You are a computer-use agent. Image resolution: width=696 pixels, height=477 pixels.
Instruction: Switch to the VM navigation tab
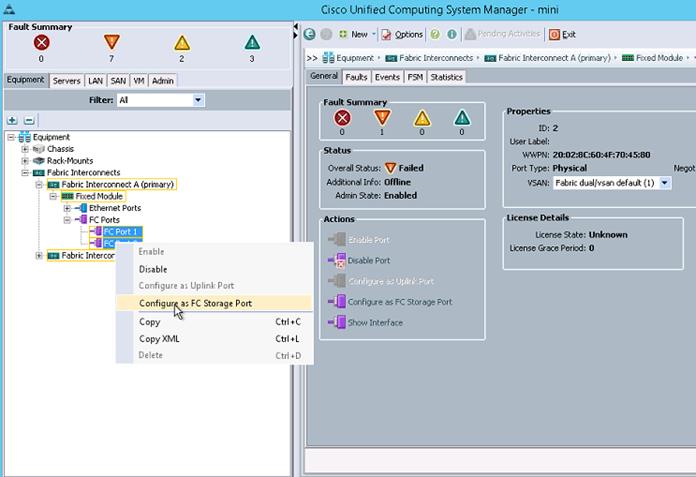(139, 80)
